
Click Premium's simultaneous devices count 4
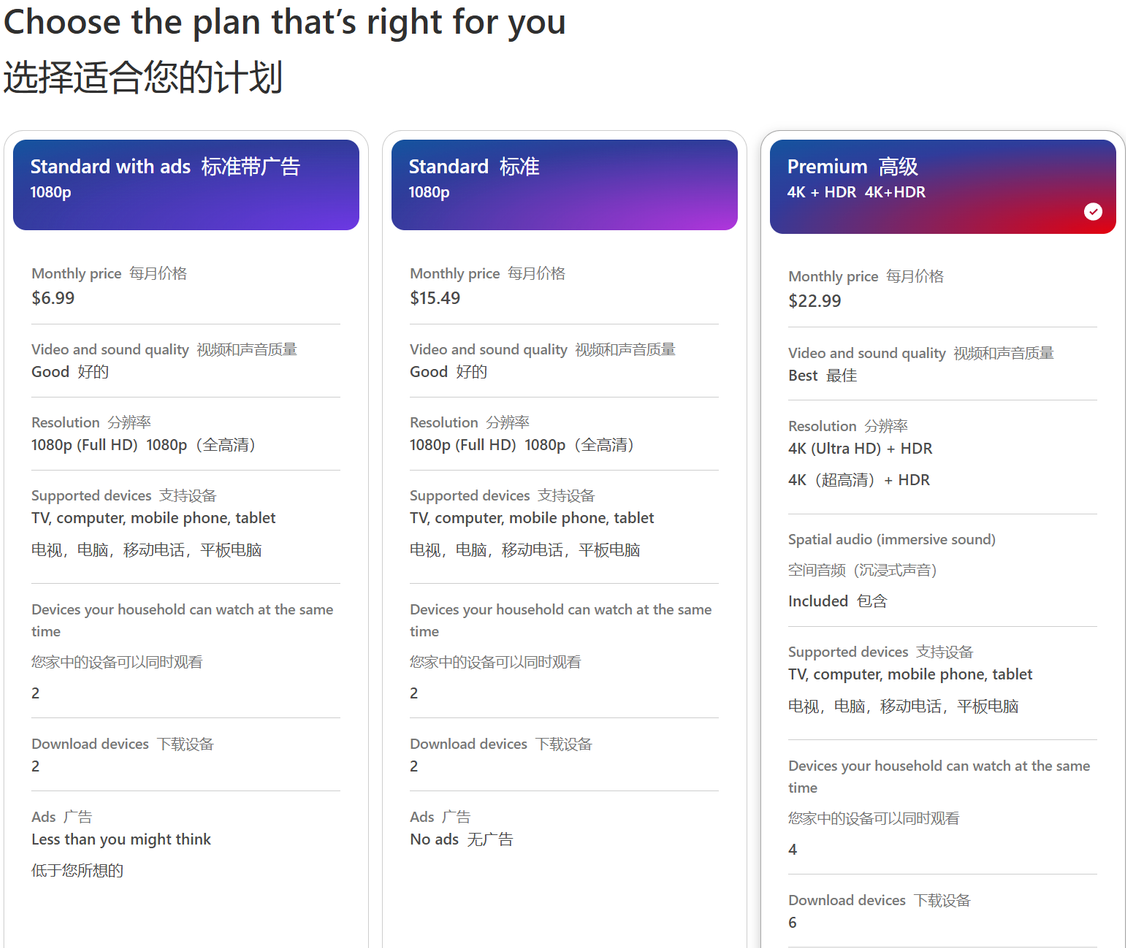(x=793, y=849)
